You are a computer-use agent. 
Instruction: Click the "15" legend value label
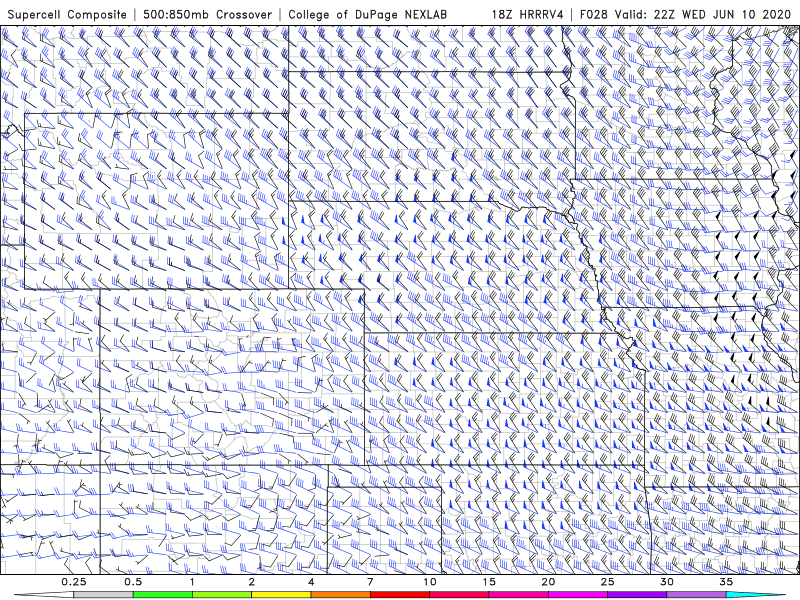(489, 582)
